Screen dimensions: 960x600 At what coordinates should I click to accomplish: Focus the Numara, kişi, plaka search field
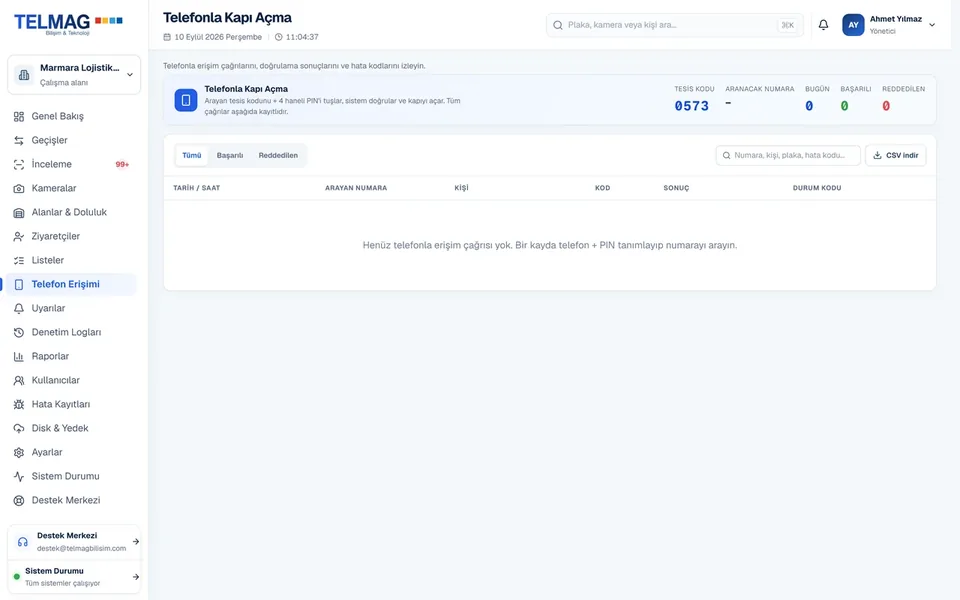pyautogui.click(x=788, y=156)
